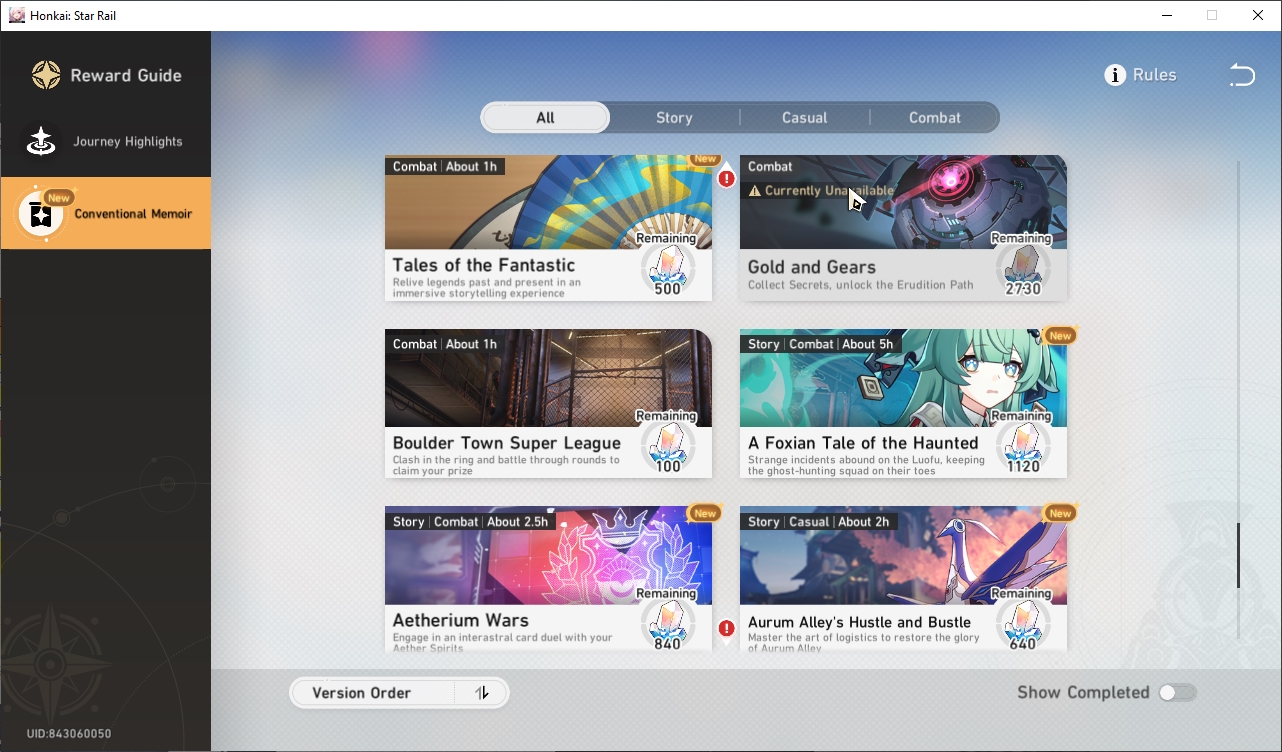This screenshot has height=752, width=1282.
Task: Click the jade reward icon on Boulder Town Super League
Action: point(666,442)
